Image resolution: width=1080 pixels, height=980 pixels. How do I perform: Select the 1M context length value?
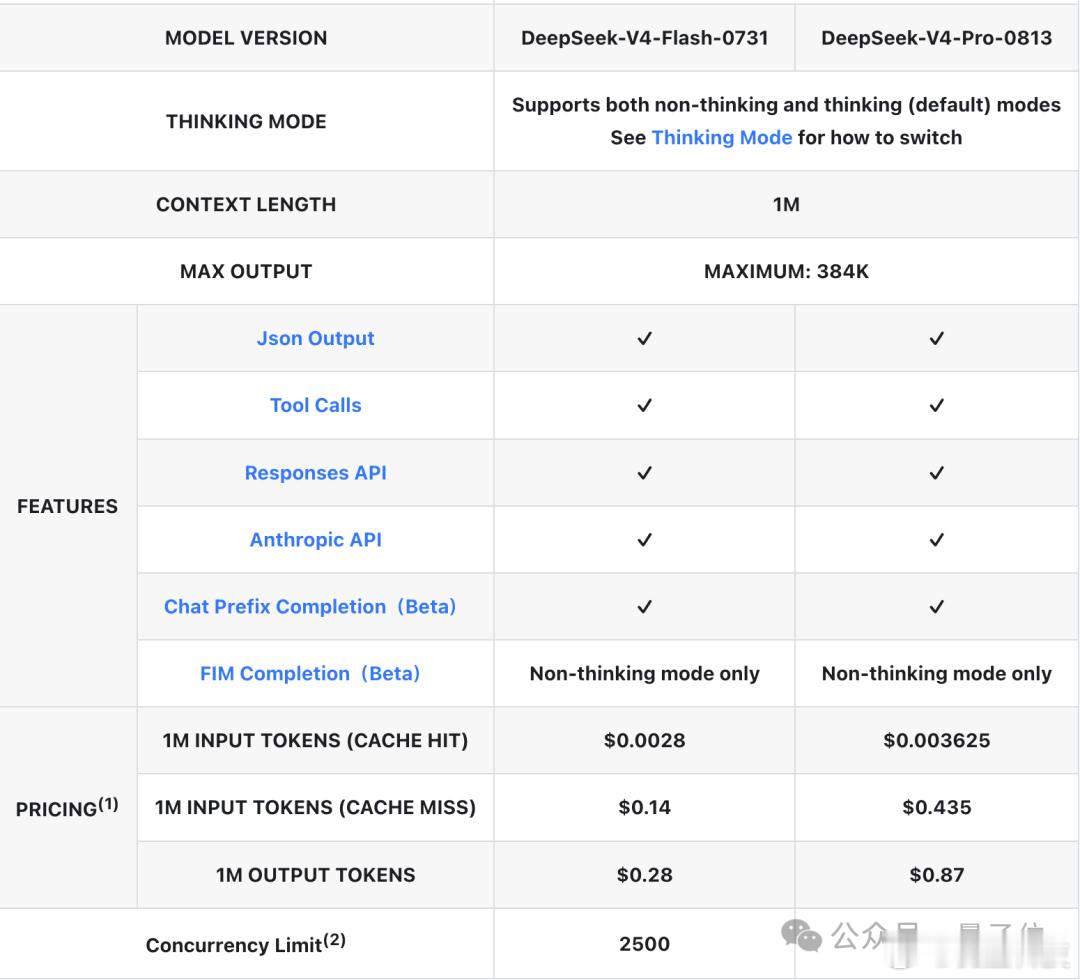click(x=786, y=205)
